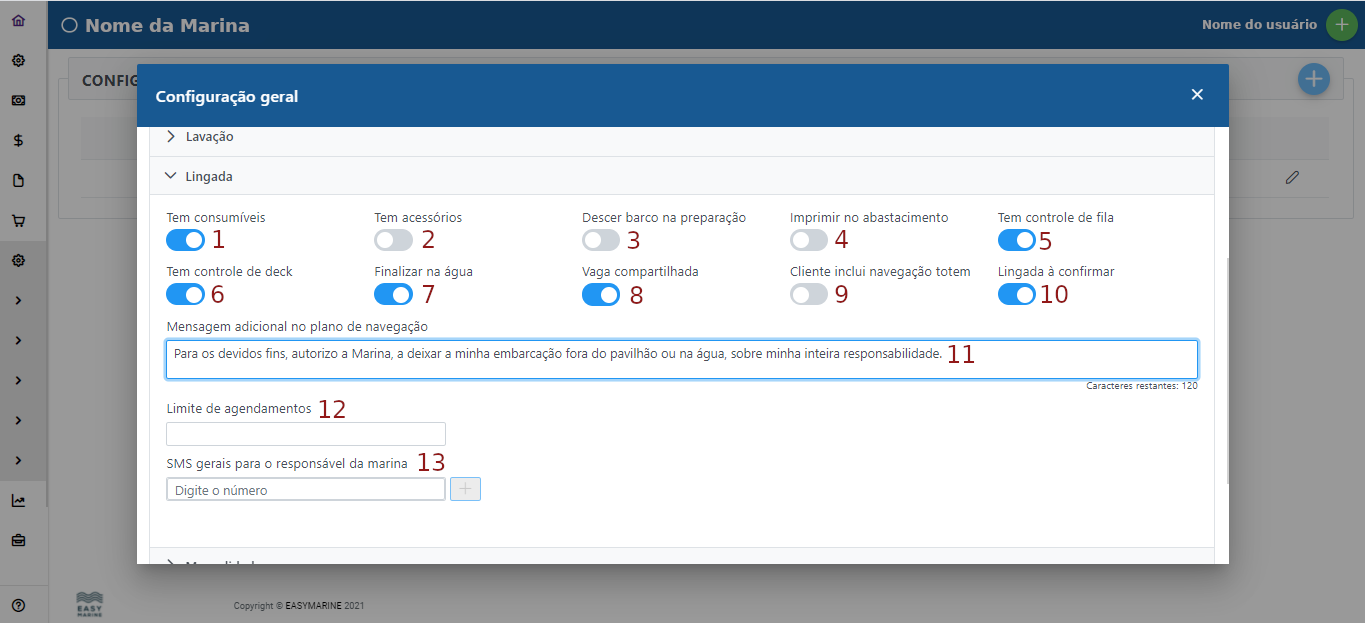Image resolution: width=1365 pixels, height=623 pixels.
Task: Open the Home icon in the sidebar
Action: coord(17,18)
